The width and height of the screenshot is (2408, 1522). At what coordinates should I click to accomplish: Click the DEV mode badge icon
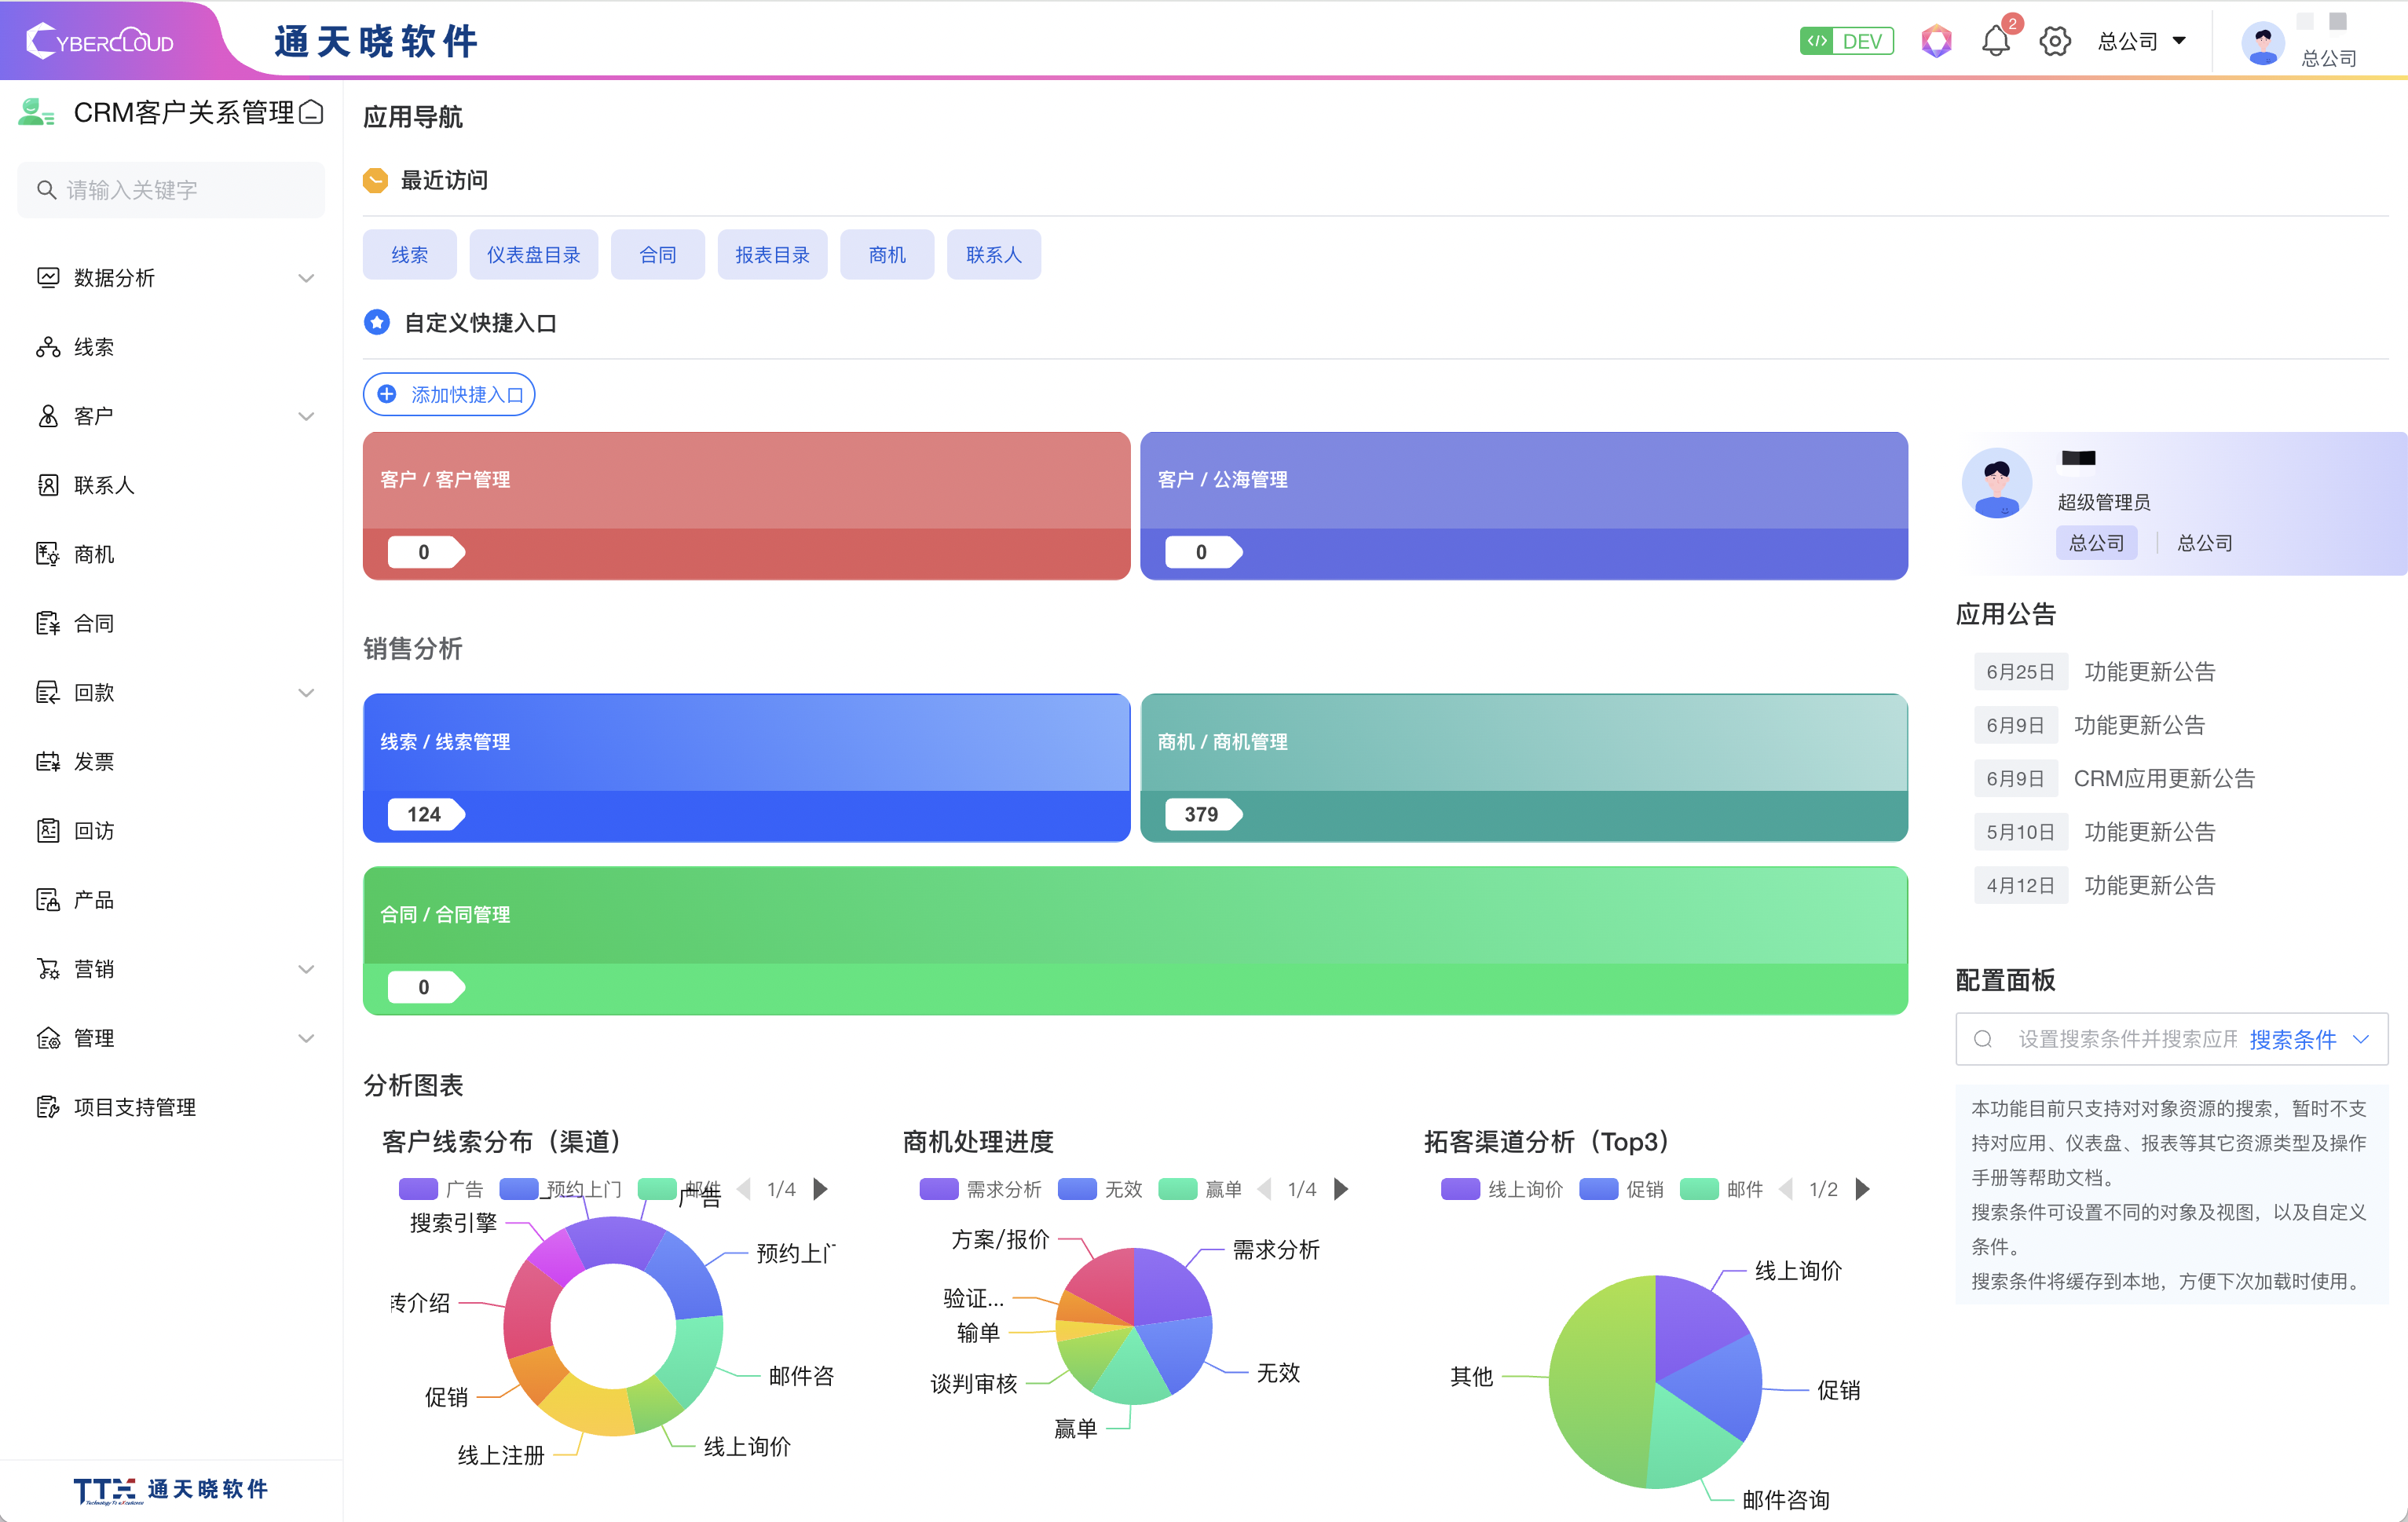tap(1846, 41)
